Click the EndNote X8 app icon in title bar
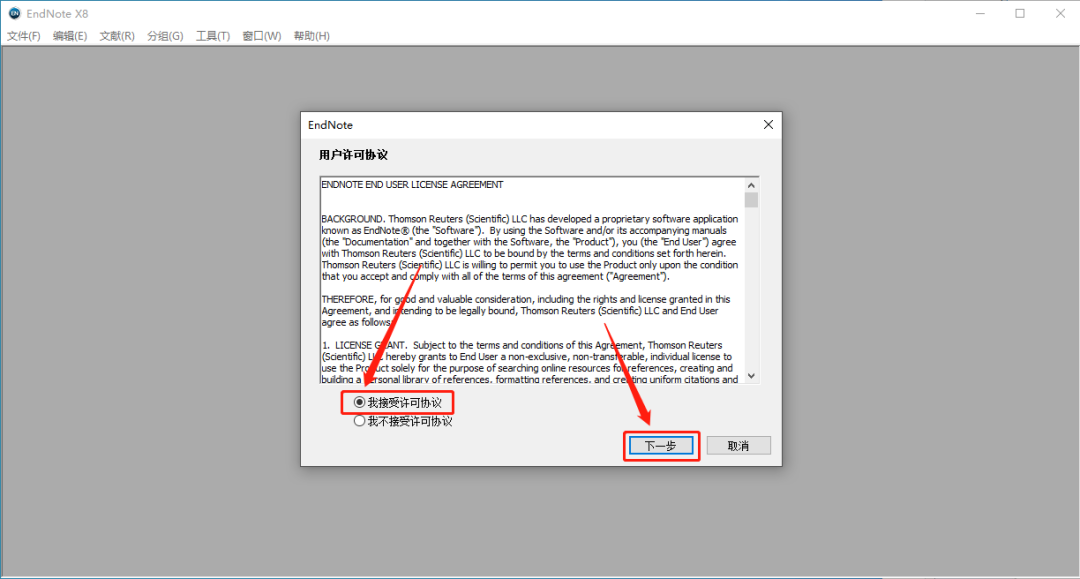The width and height of the screenshot is (1080, 579). coord(14,13)
